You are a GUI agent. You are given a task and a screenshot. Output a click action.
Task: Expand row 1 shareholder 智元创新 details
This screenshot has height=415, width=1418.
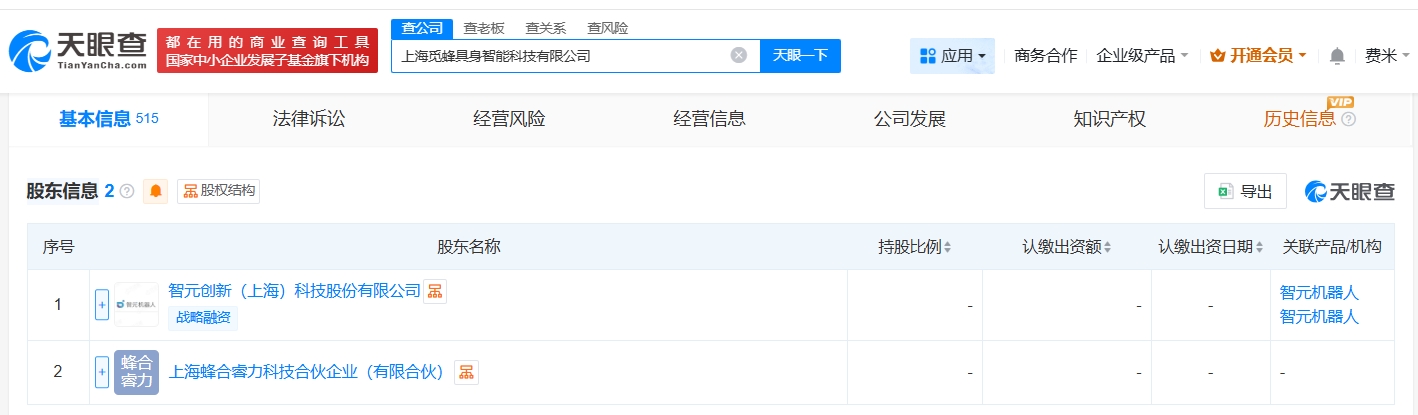[x=101, y=304]
